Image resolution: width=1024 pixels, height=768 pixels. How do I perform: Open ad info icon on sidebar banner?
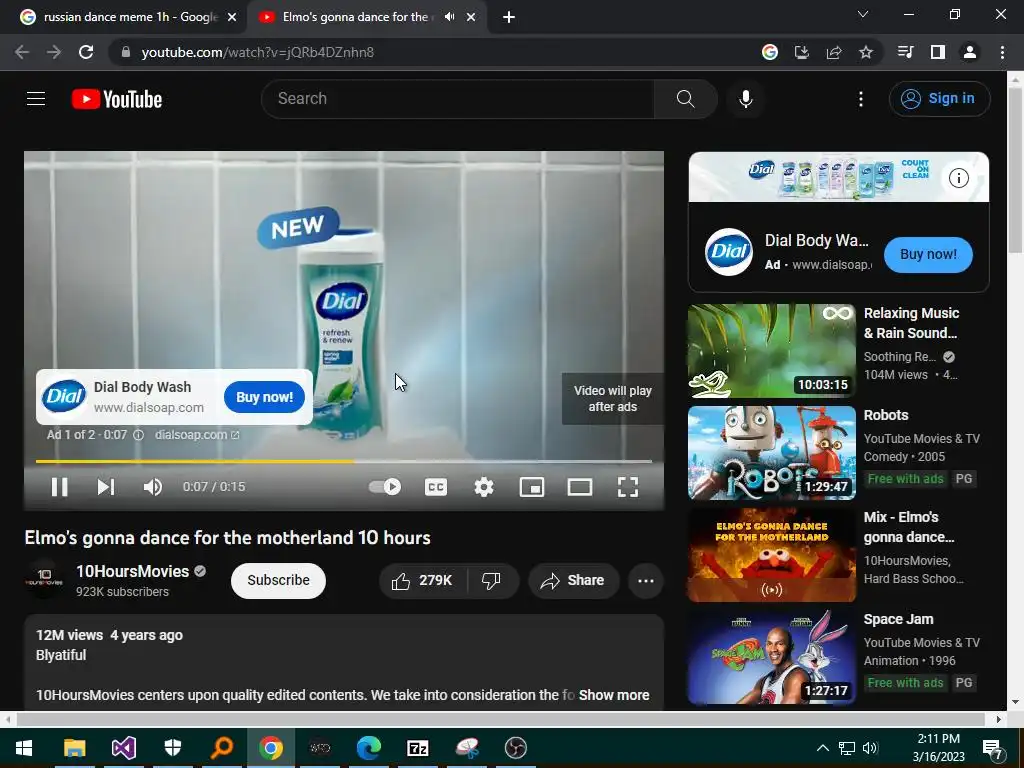(958, 178)
